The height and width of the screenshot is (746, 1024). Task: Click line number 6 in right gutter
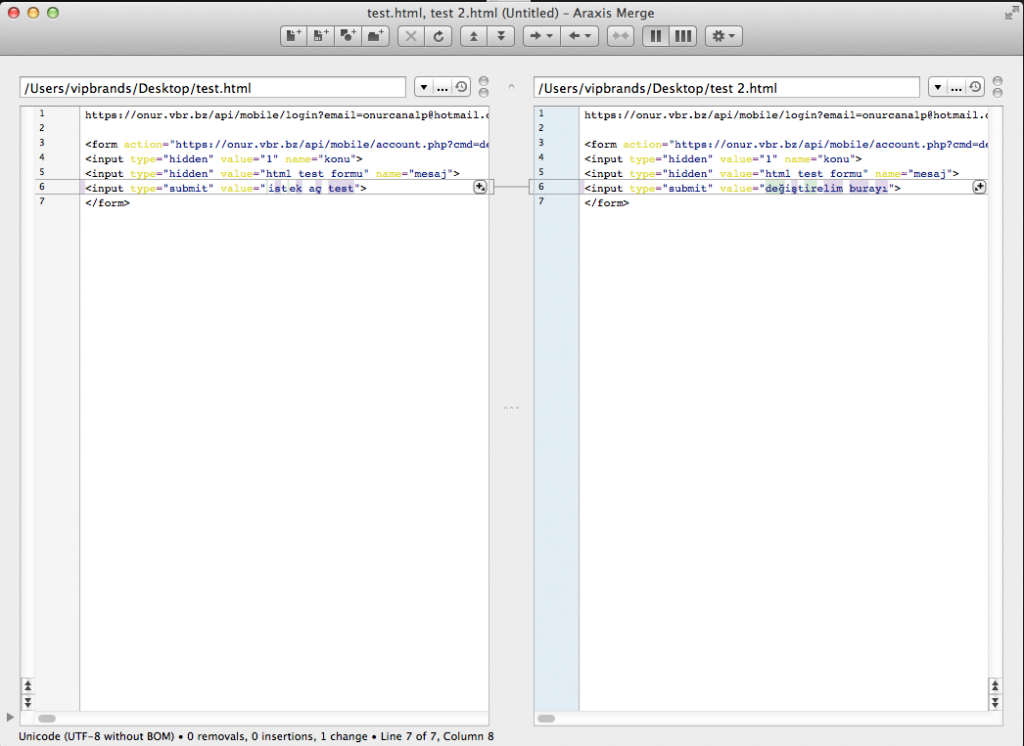pos(541,187)
